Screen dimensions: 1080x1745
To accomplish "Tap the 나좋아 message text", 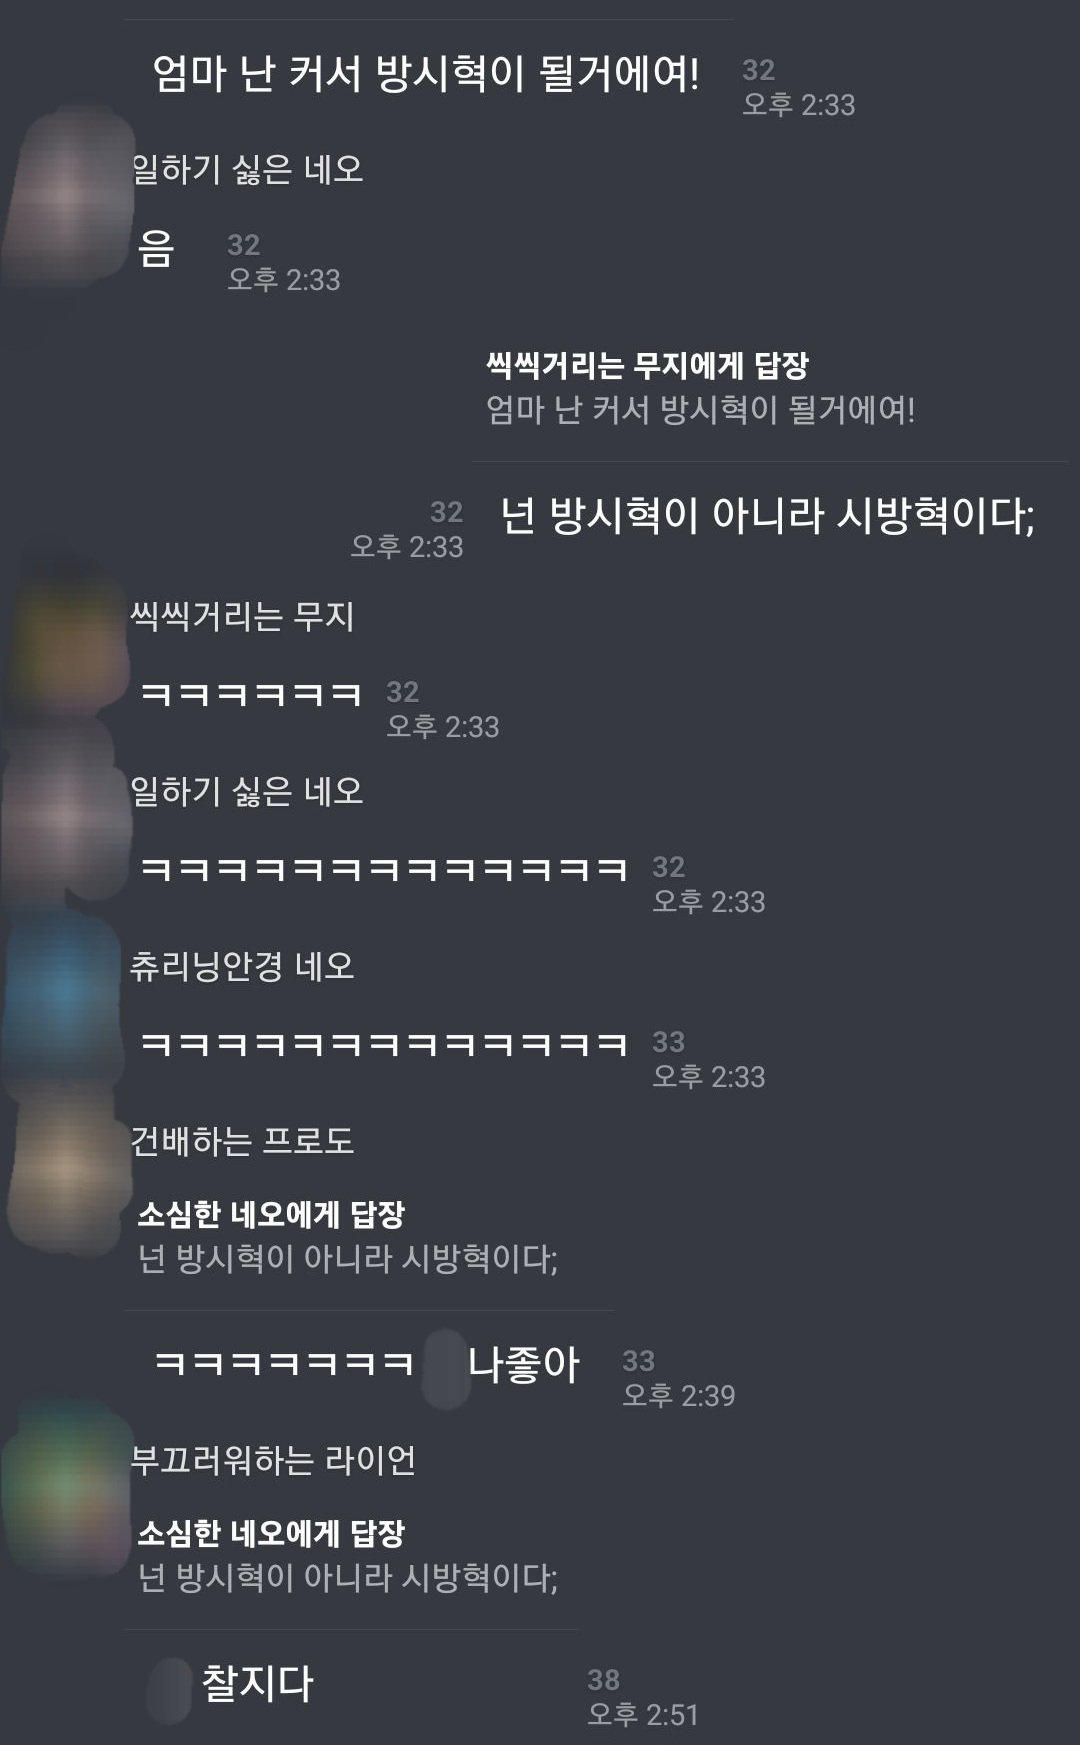I will tap(524, 1364).
